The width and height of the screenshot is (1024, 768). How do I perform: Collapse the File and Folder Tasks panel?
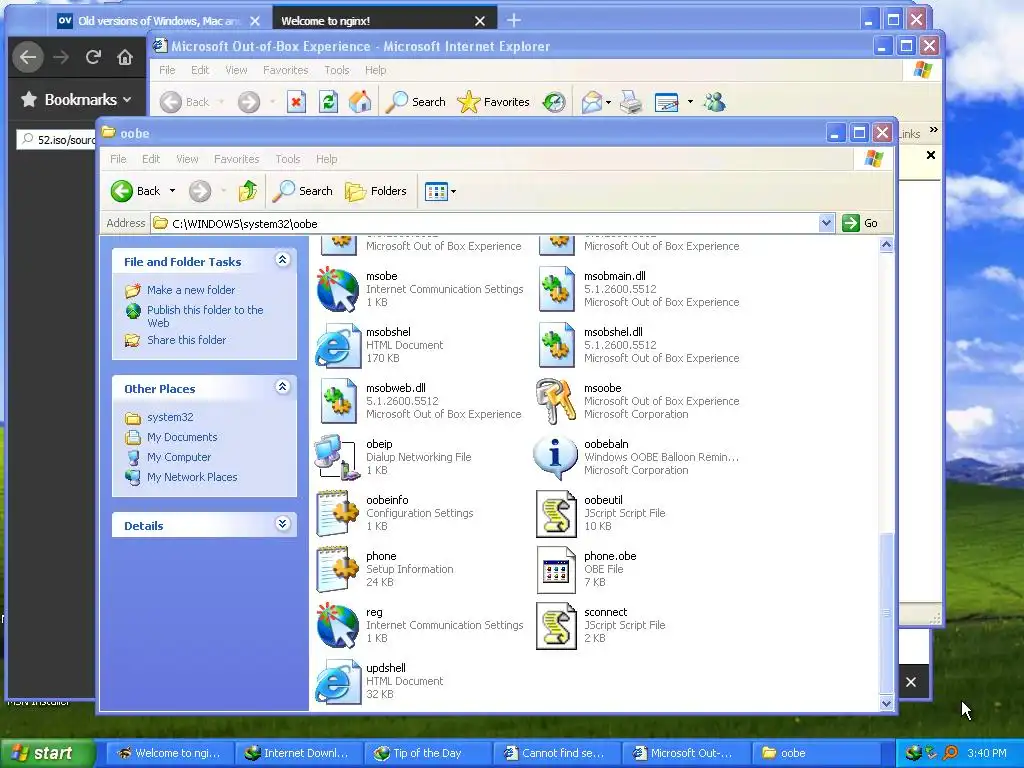282,261
